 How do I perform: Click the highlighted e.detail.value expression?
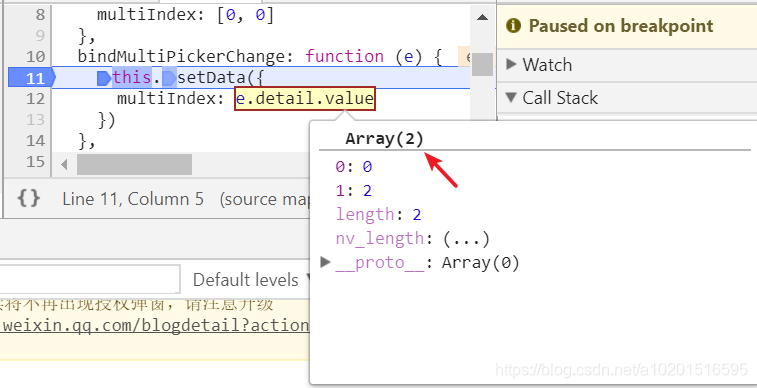(305, 98)
